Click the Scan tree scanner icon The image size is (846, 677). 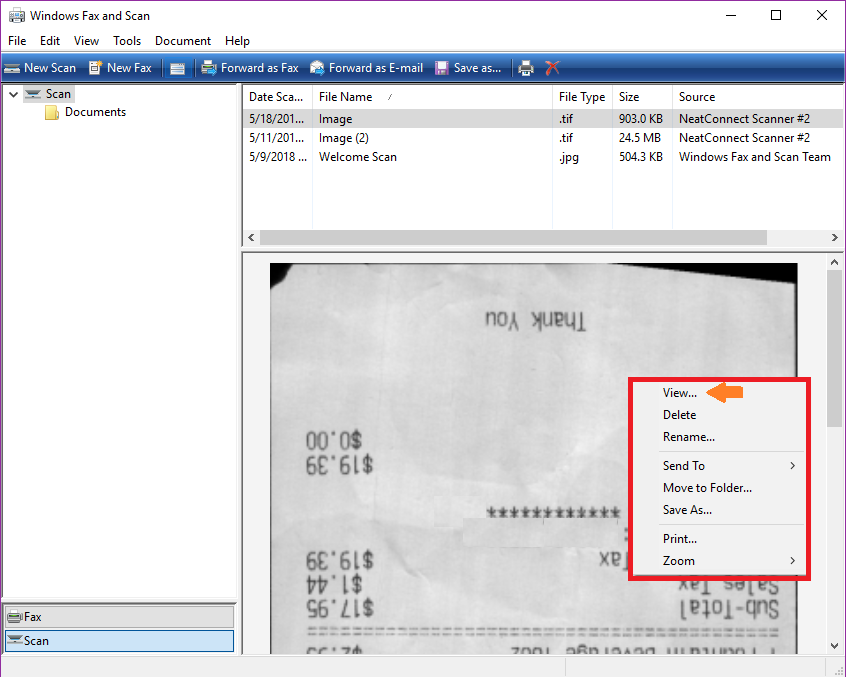click(33, 94)
